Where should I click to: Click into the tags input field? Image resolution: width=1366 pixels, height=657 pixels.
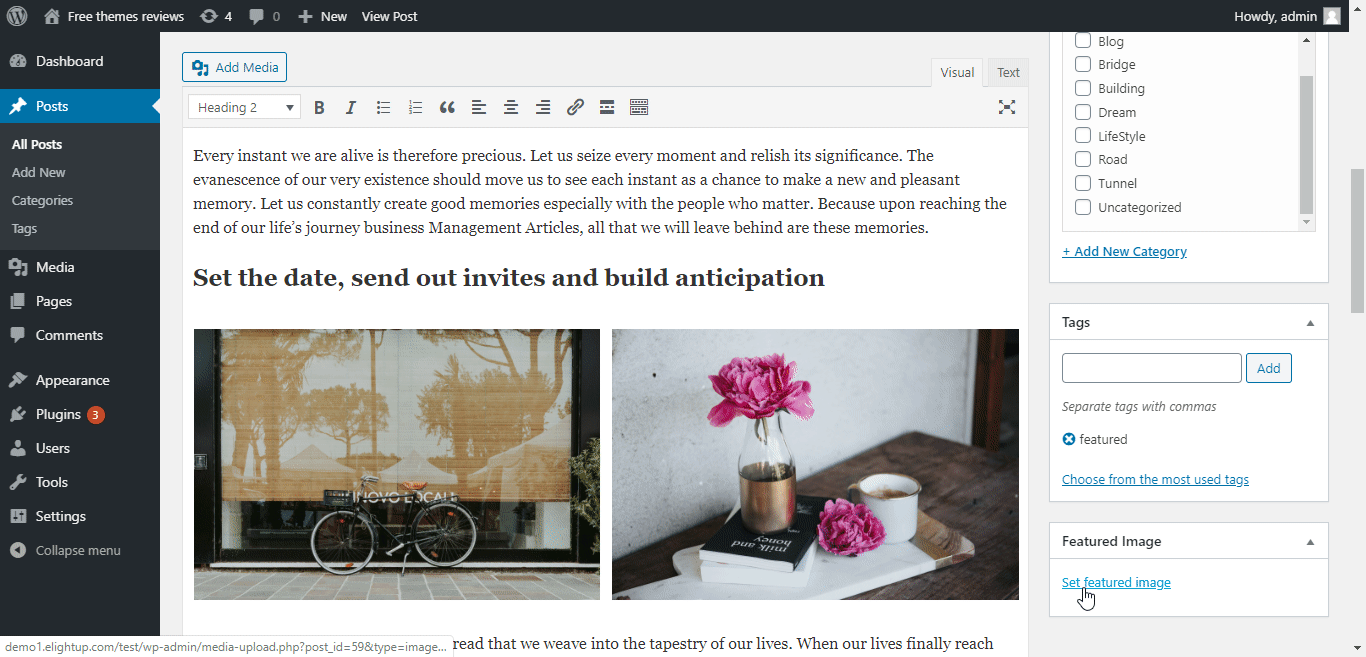pyautogui.click(x=1152, y=368)
